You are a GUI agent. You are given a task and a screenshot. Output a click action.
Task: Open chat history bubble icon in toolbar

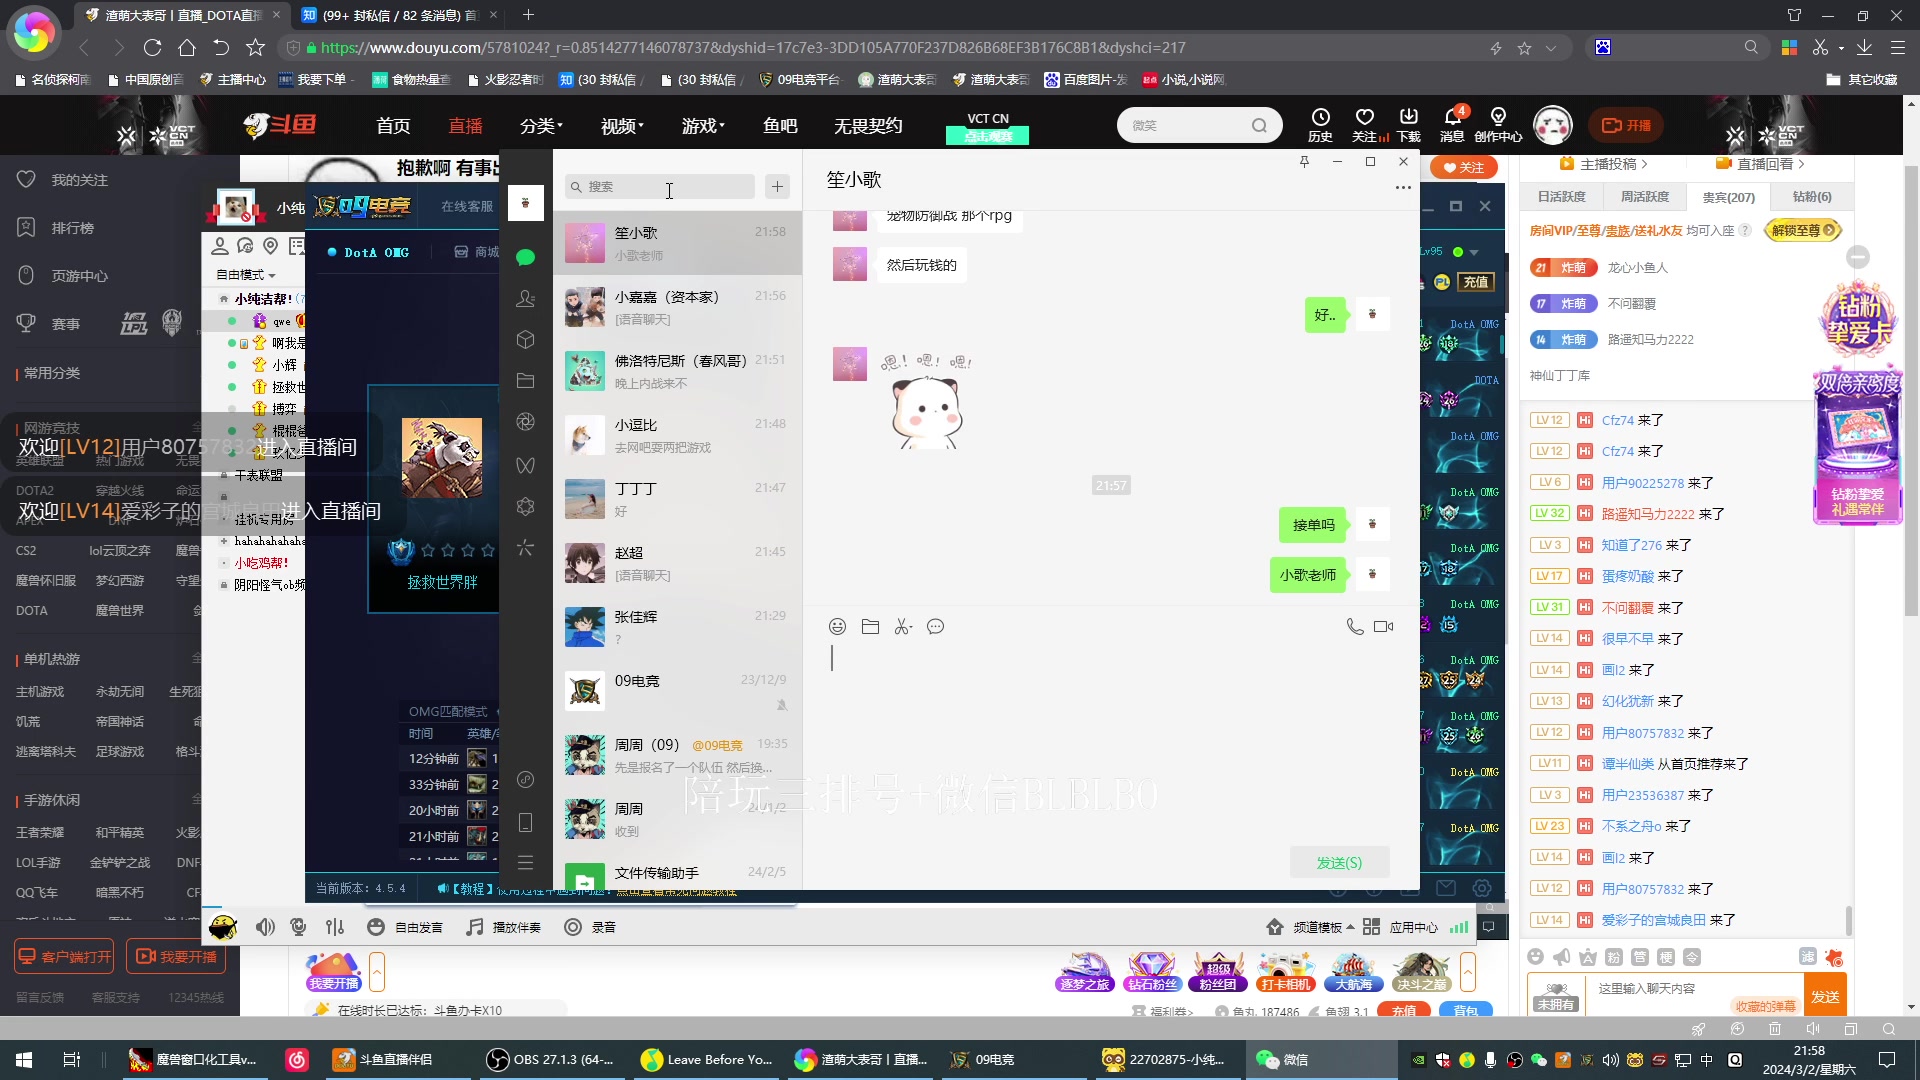coord(936,627)
